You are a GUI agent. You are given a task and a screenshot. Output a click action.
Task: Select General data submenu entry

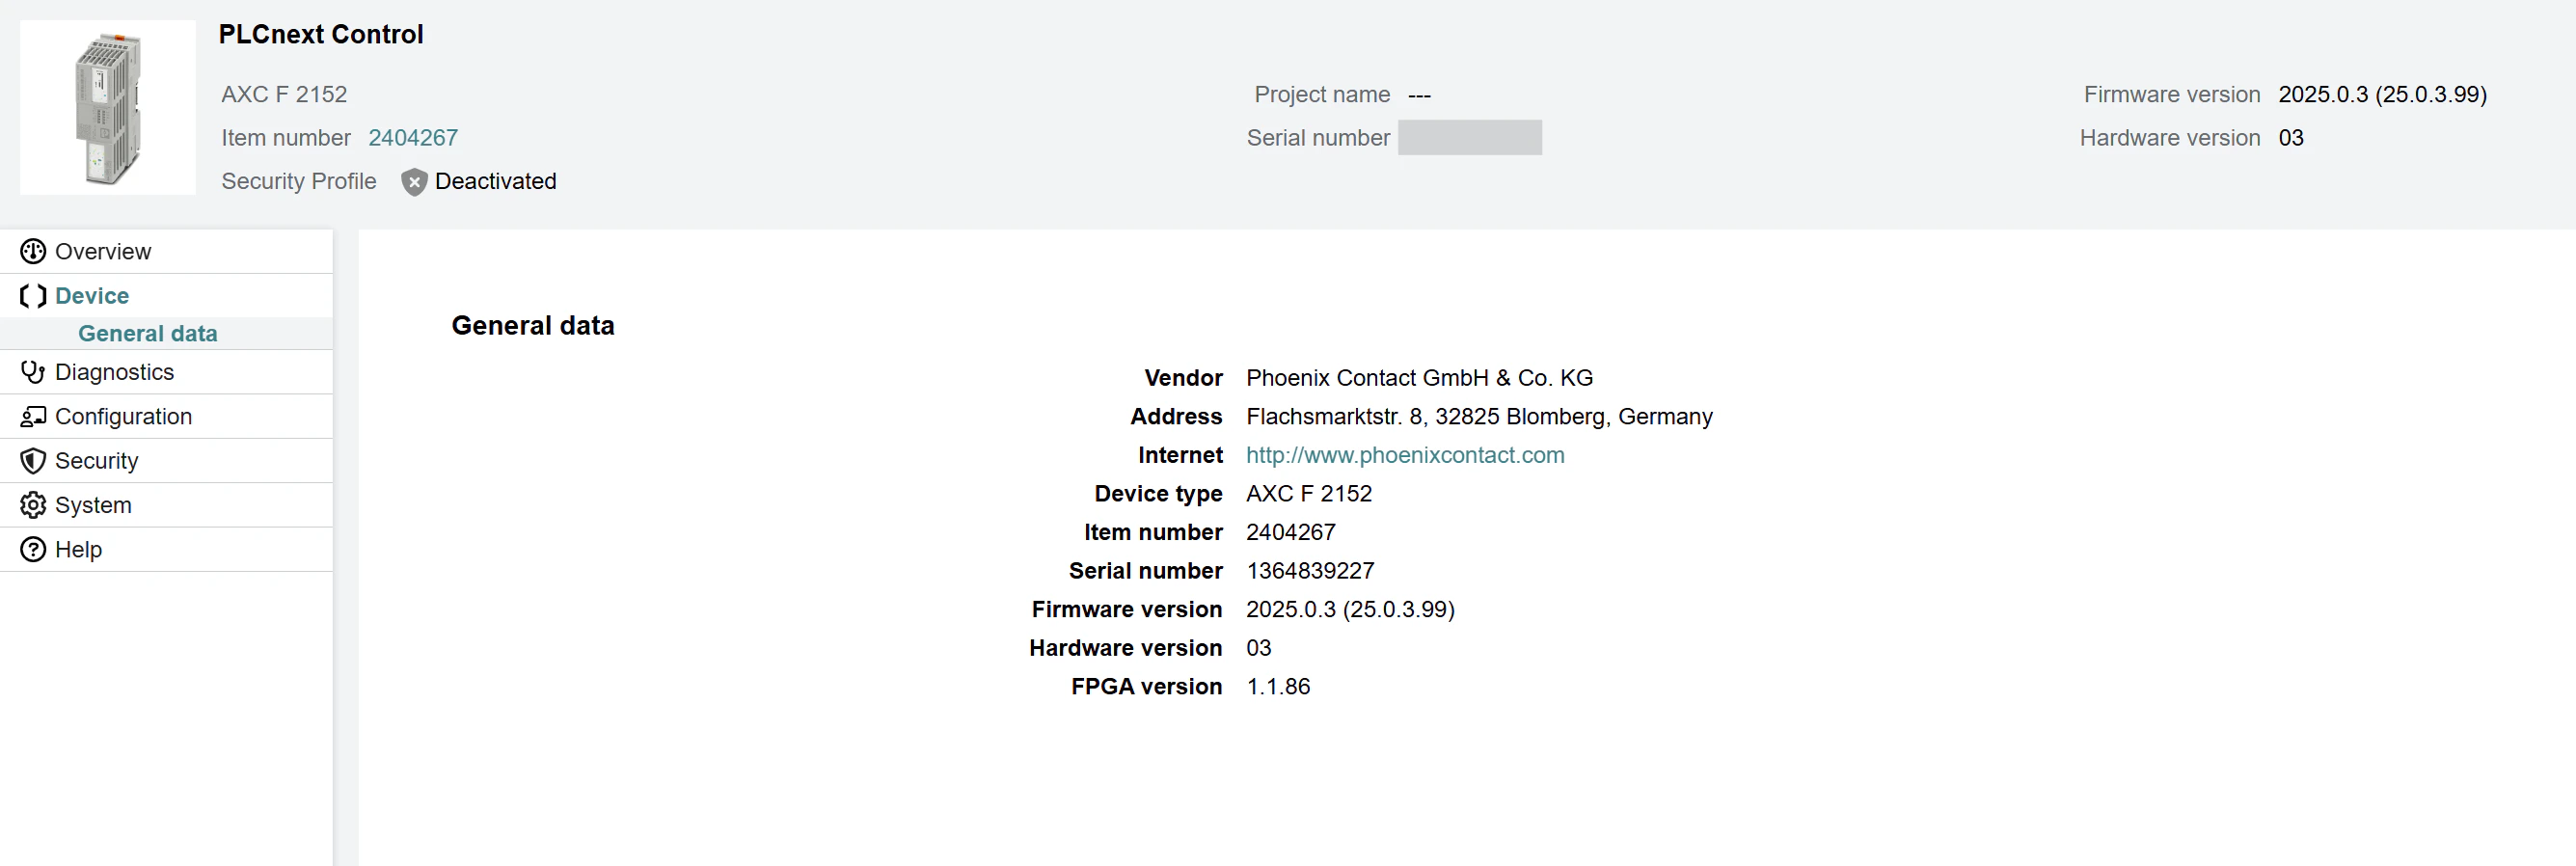point(166,333)
